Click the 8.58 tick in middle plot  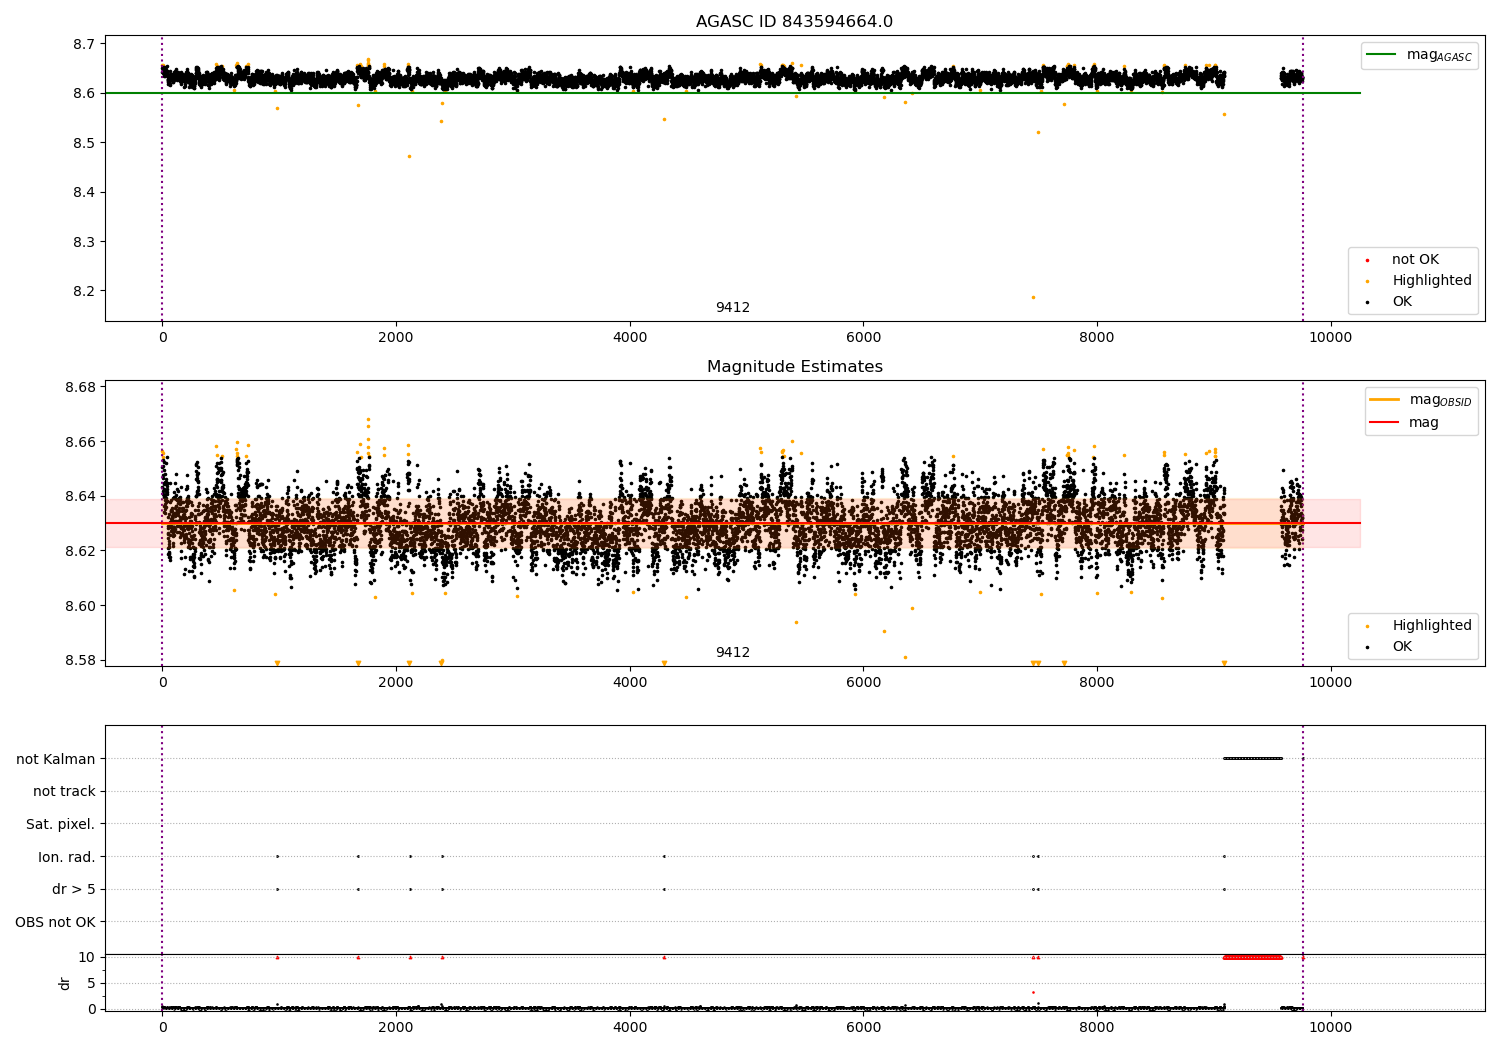click(81, 660)
